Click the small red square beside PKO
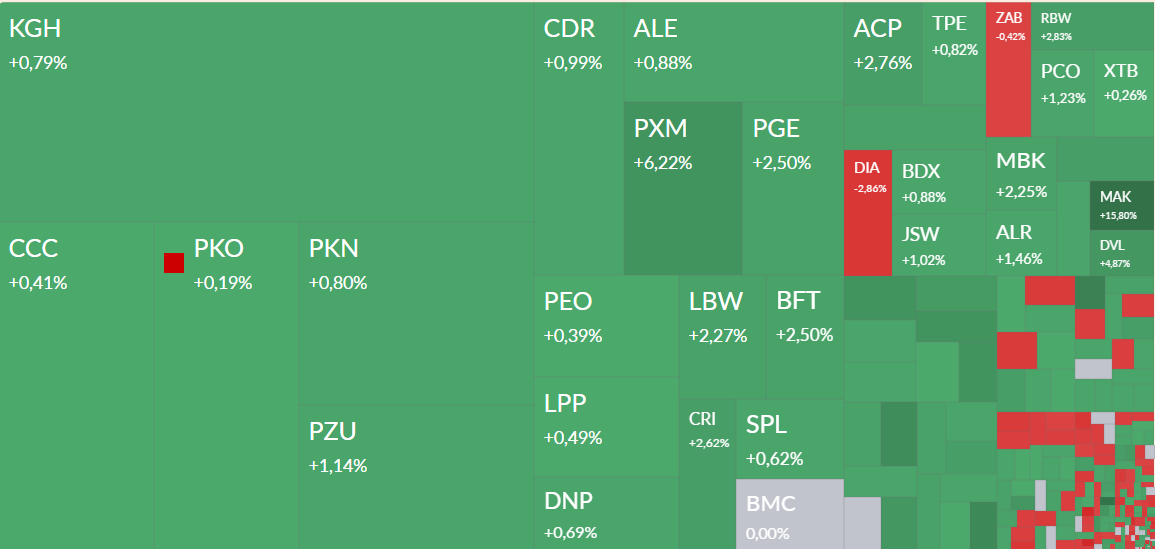This screenshot has height=549, width=1155. [x=174, y=263]
